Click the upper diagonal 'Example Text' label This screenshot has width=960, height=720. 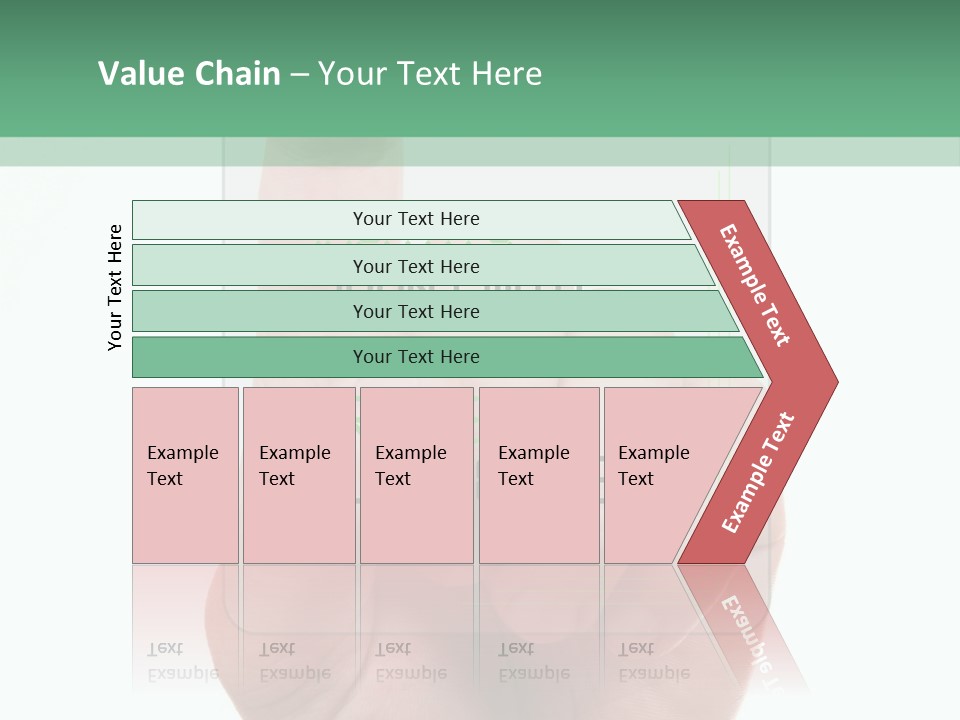click(x=755, y=285)
